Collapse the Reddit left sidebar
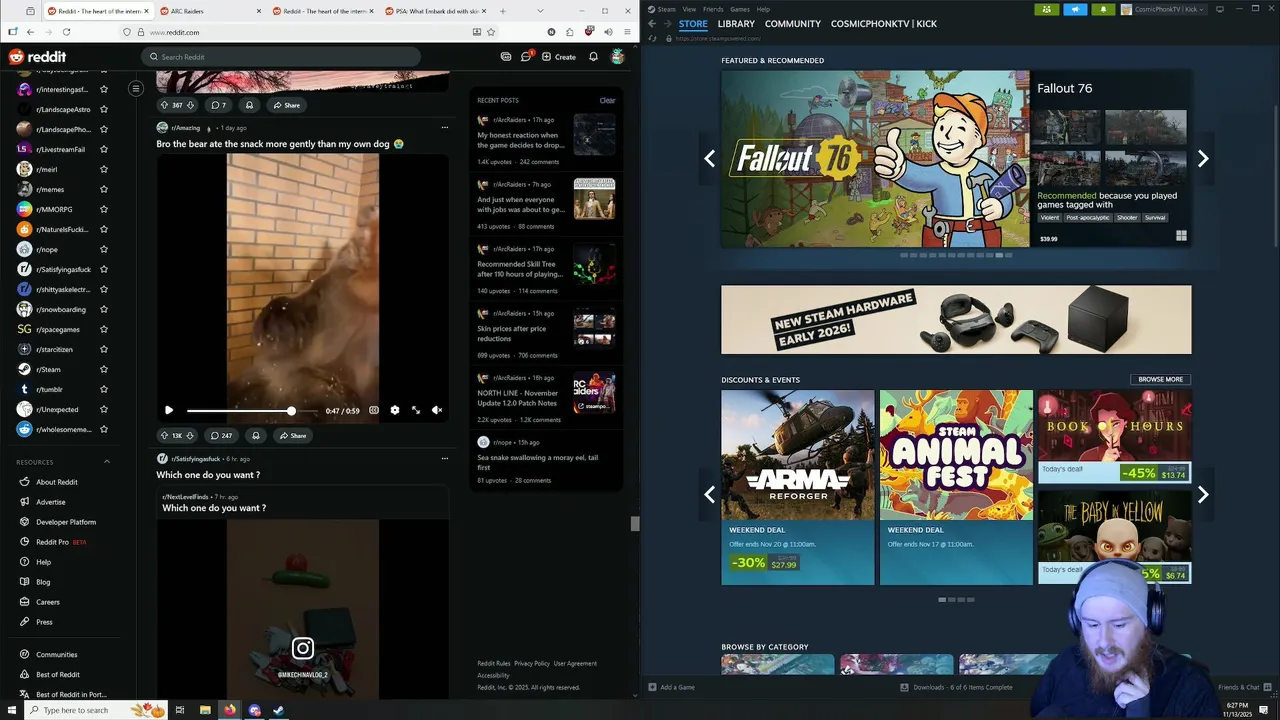Image resolution: width=1280 pixels, height=720 pixels. tap(136, 88)
